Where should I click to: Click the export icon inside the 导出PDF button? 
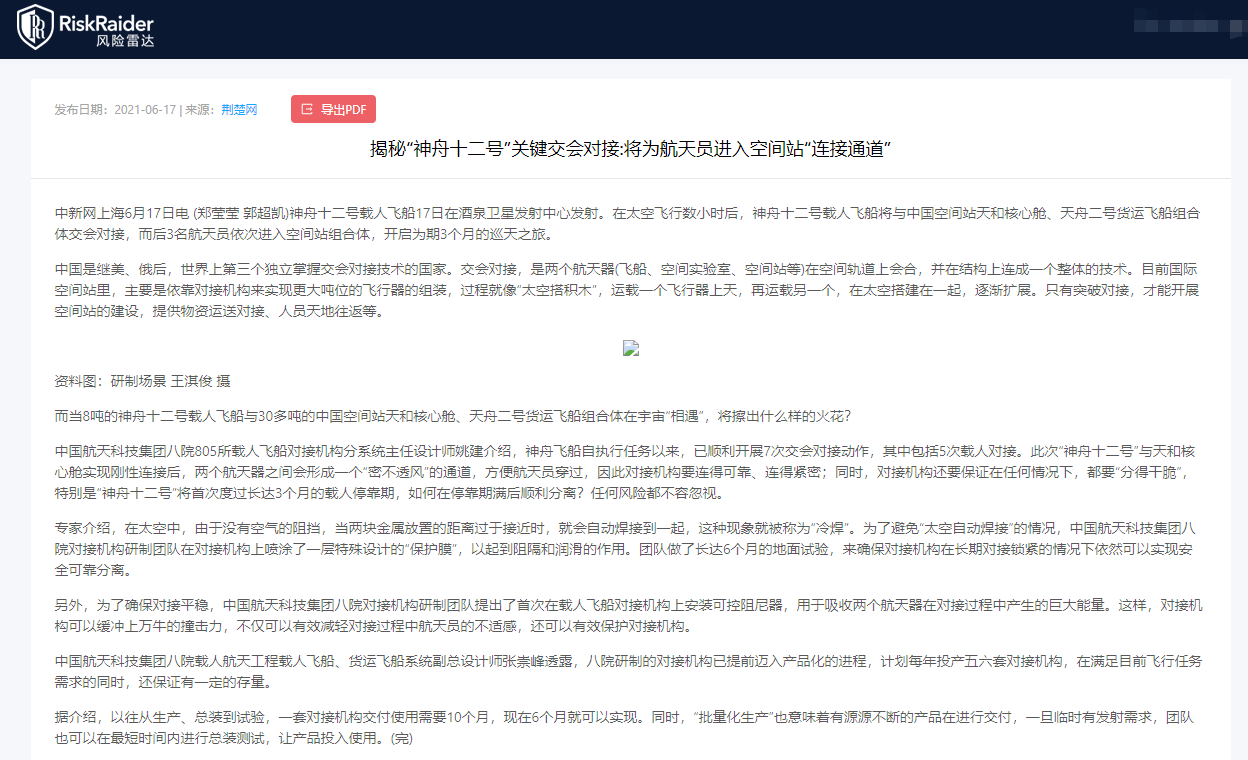coord(307,110)
